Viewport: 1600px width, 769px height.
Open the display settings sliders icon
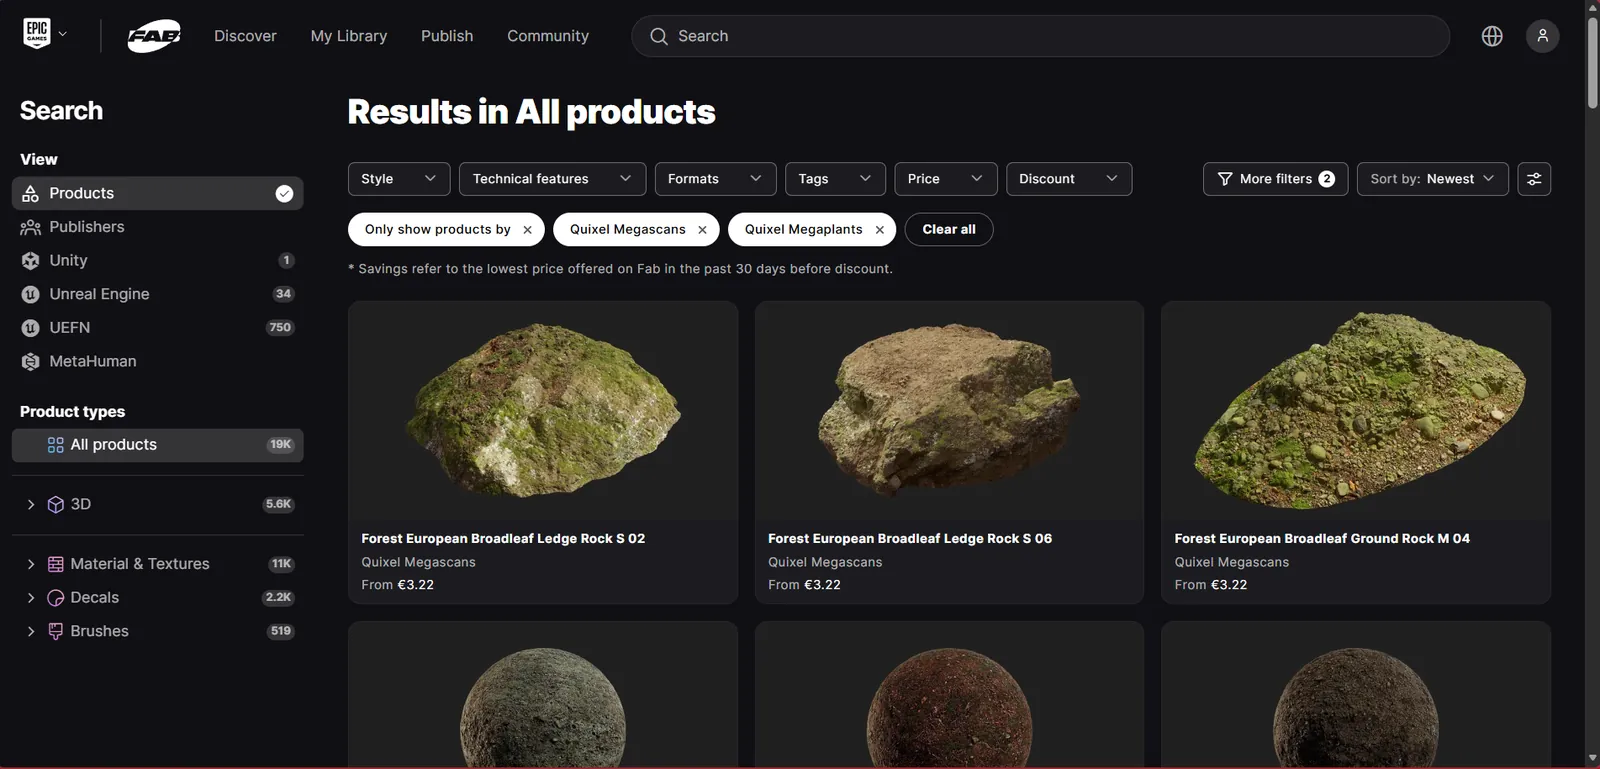click(1534, 179)
